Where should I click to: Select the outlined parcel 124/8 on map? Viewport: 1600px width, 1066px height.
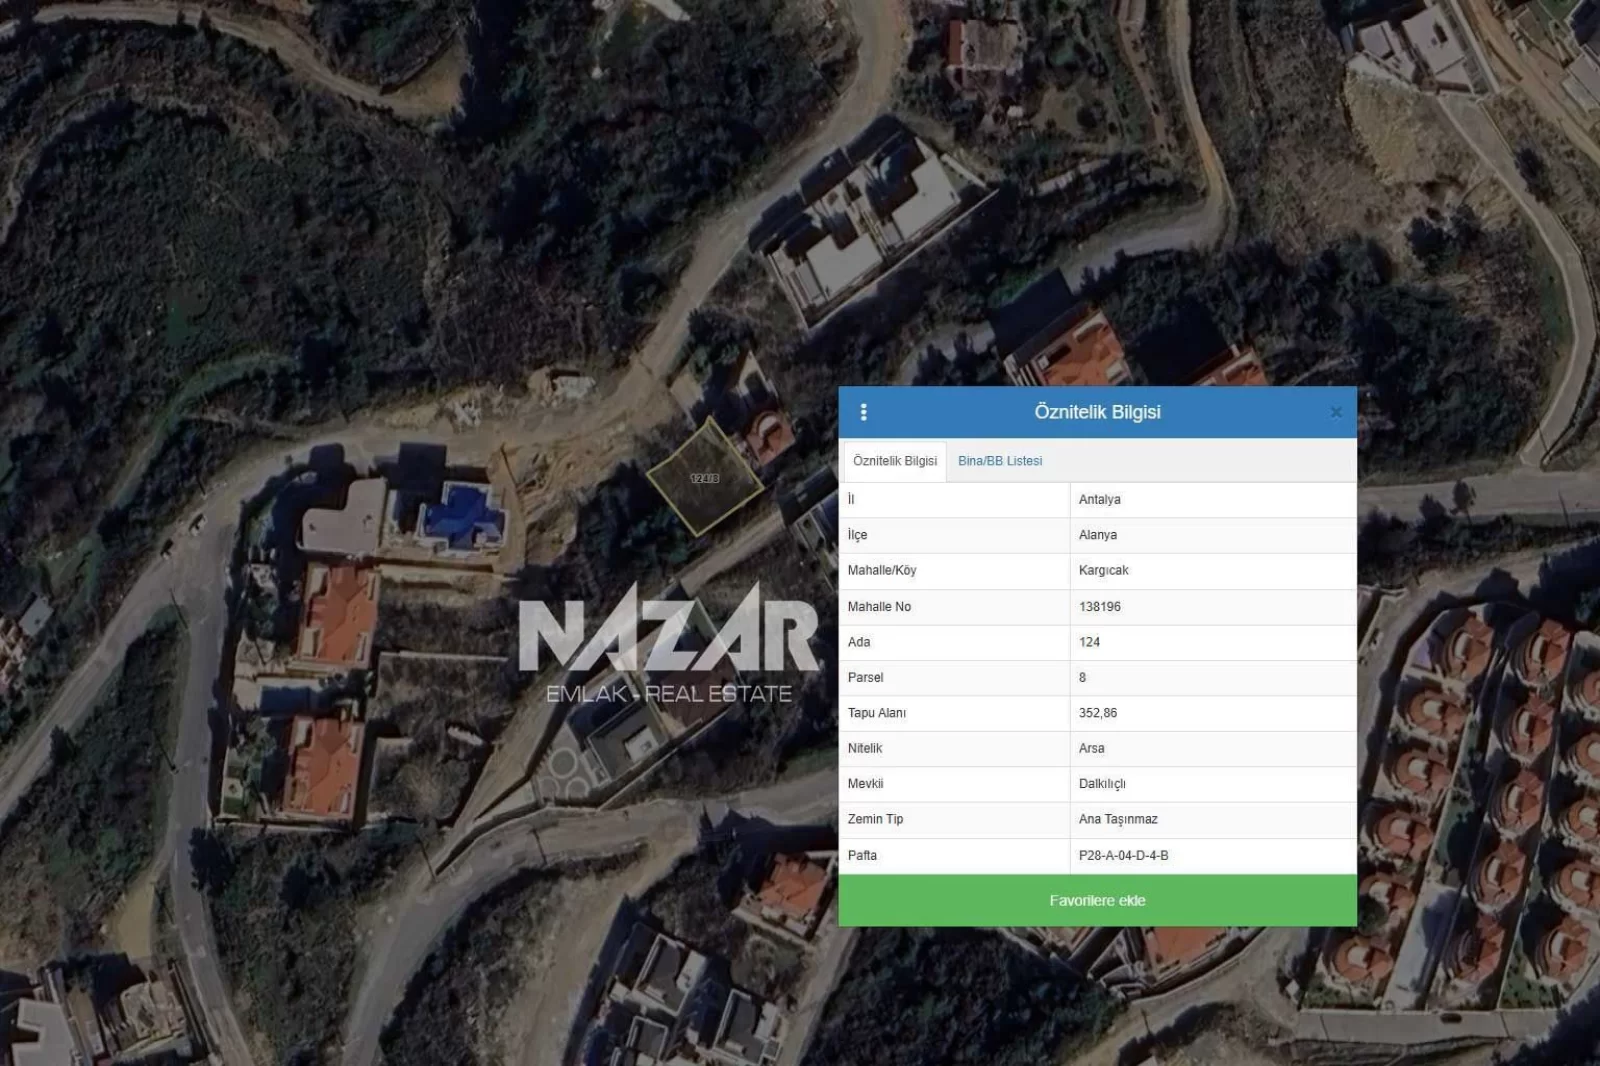pos(704,479)
